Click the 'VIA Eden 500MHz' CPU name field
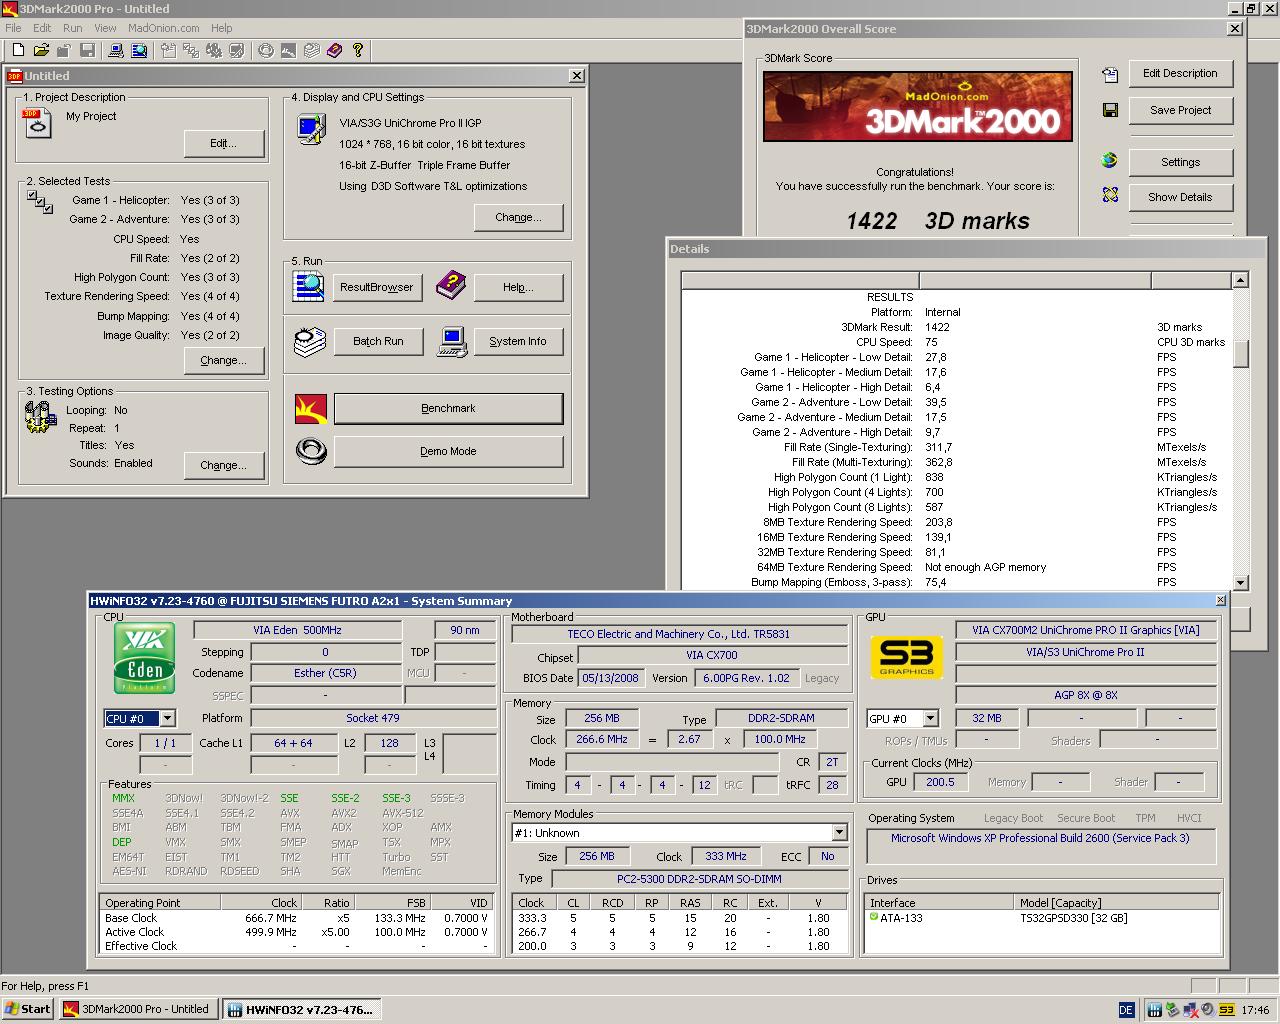The image size is (1280, 1024). tap(297, 630)
